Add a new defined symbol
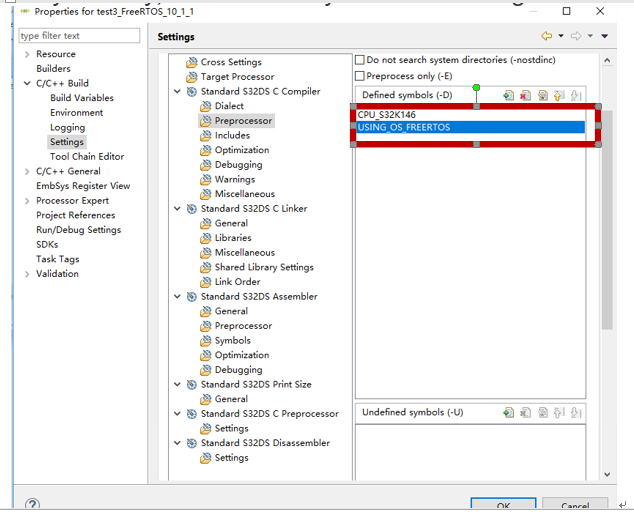 tap(509, 95)
